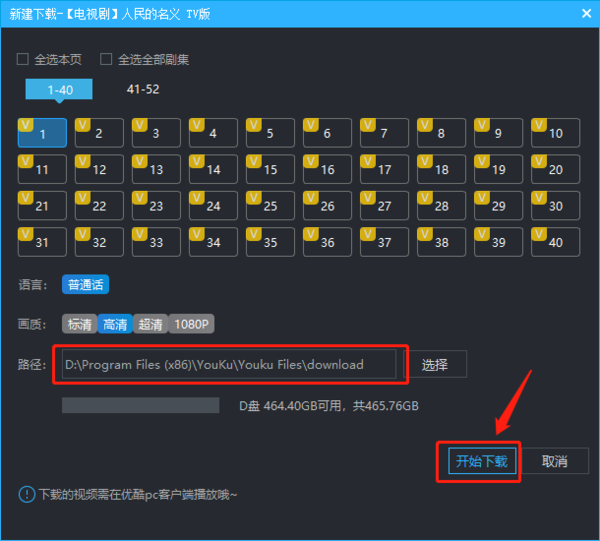Check the 全选本页 checkbox
The height and width of the screenshot is (541, 600).
click(23, 59)
